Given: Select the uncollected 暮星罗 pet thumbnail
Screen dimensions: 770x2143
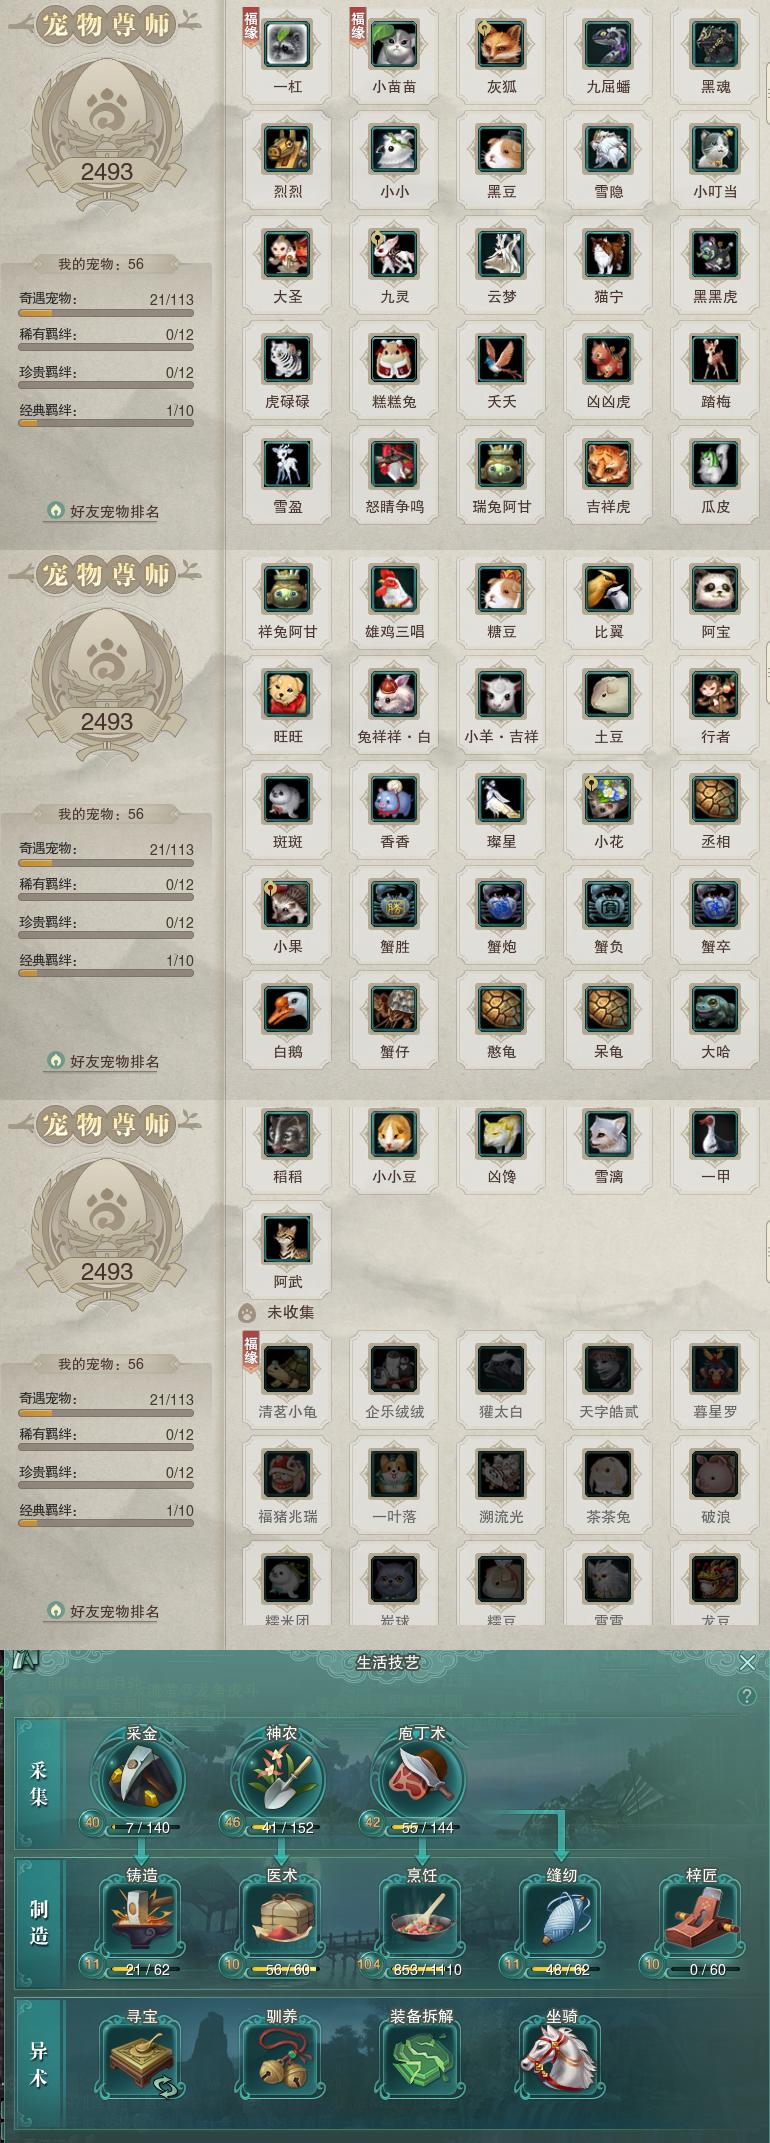Looking at the screenshot, I should (x=715, y=1370).
